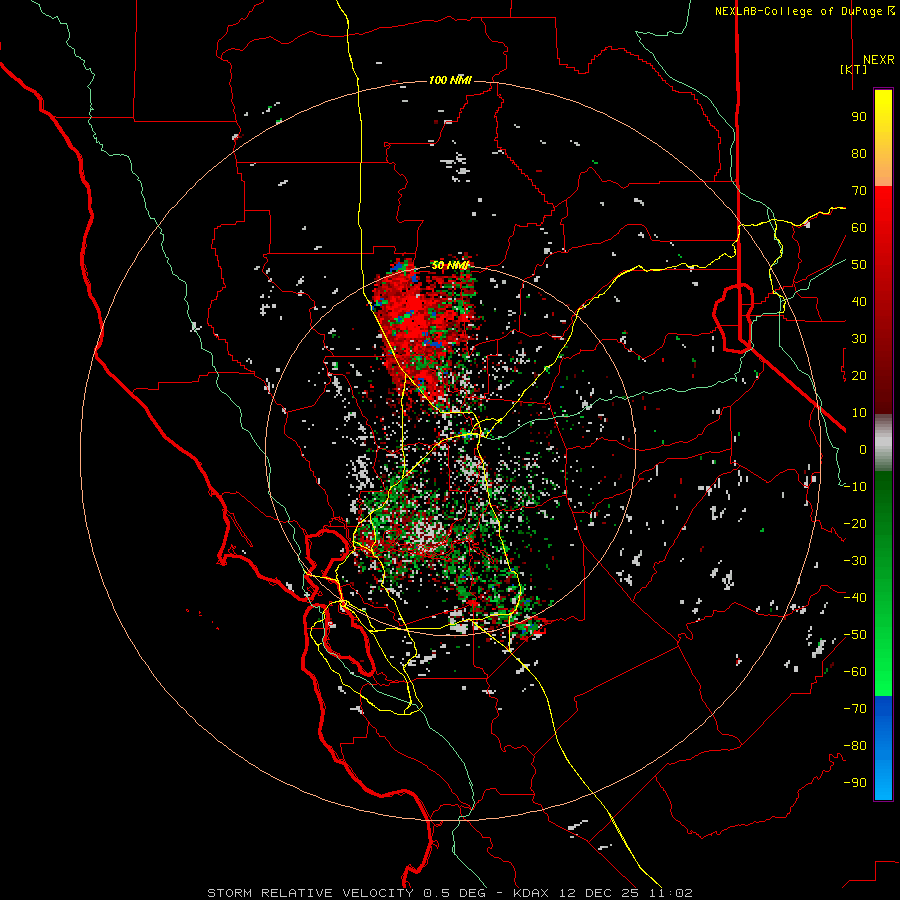Click the positive 10 scale value
Viewport: 900px width, 900px height.
[859, 413]
